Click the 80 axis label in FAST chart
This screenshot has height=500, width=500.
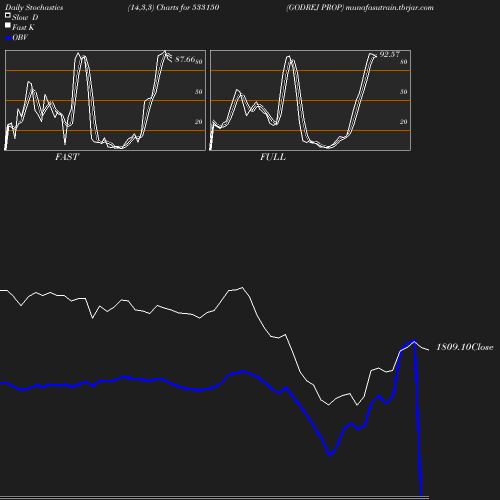(x=199, y=62)
